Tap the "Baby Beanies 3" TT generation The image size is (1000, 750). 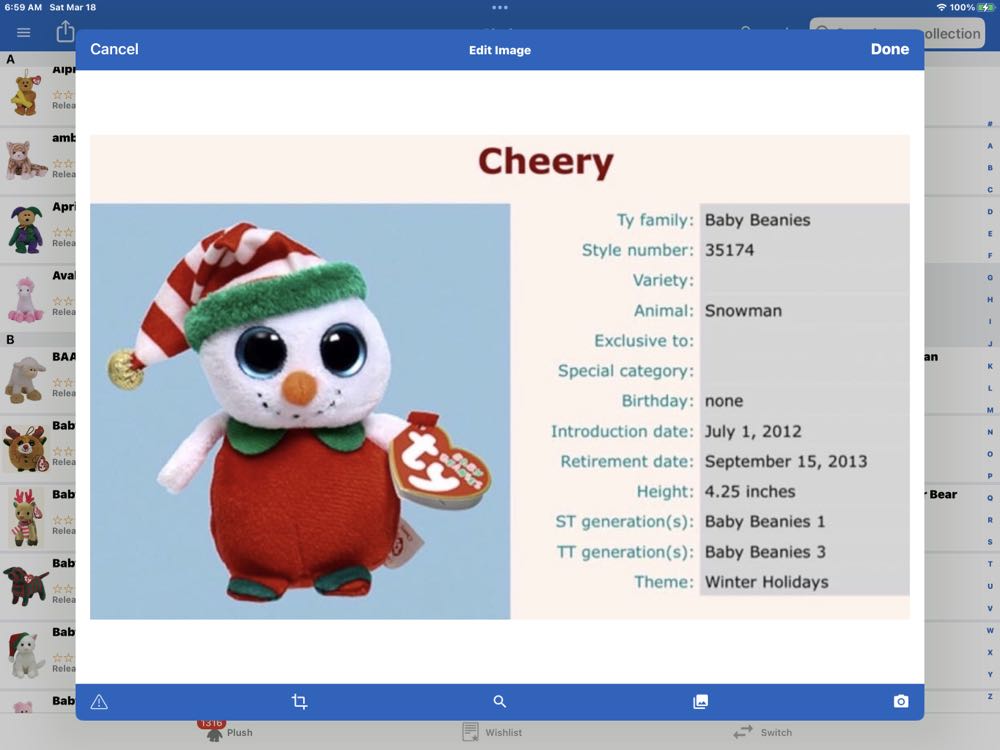pos(765,552)
